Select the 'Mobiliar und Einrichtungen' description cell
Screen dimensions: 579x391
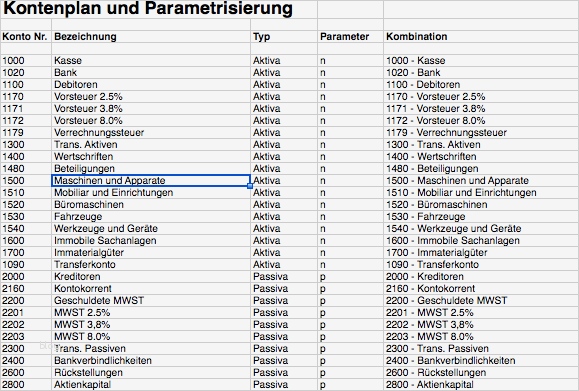click(x=151, y=192)
